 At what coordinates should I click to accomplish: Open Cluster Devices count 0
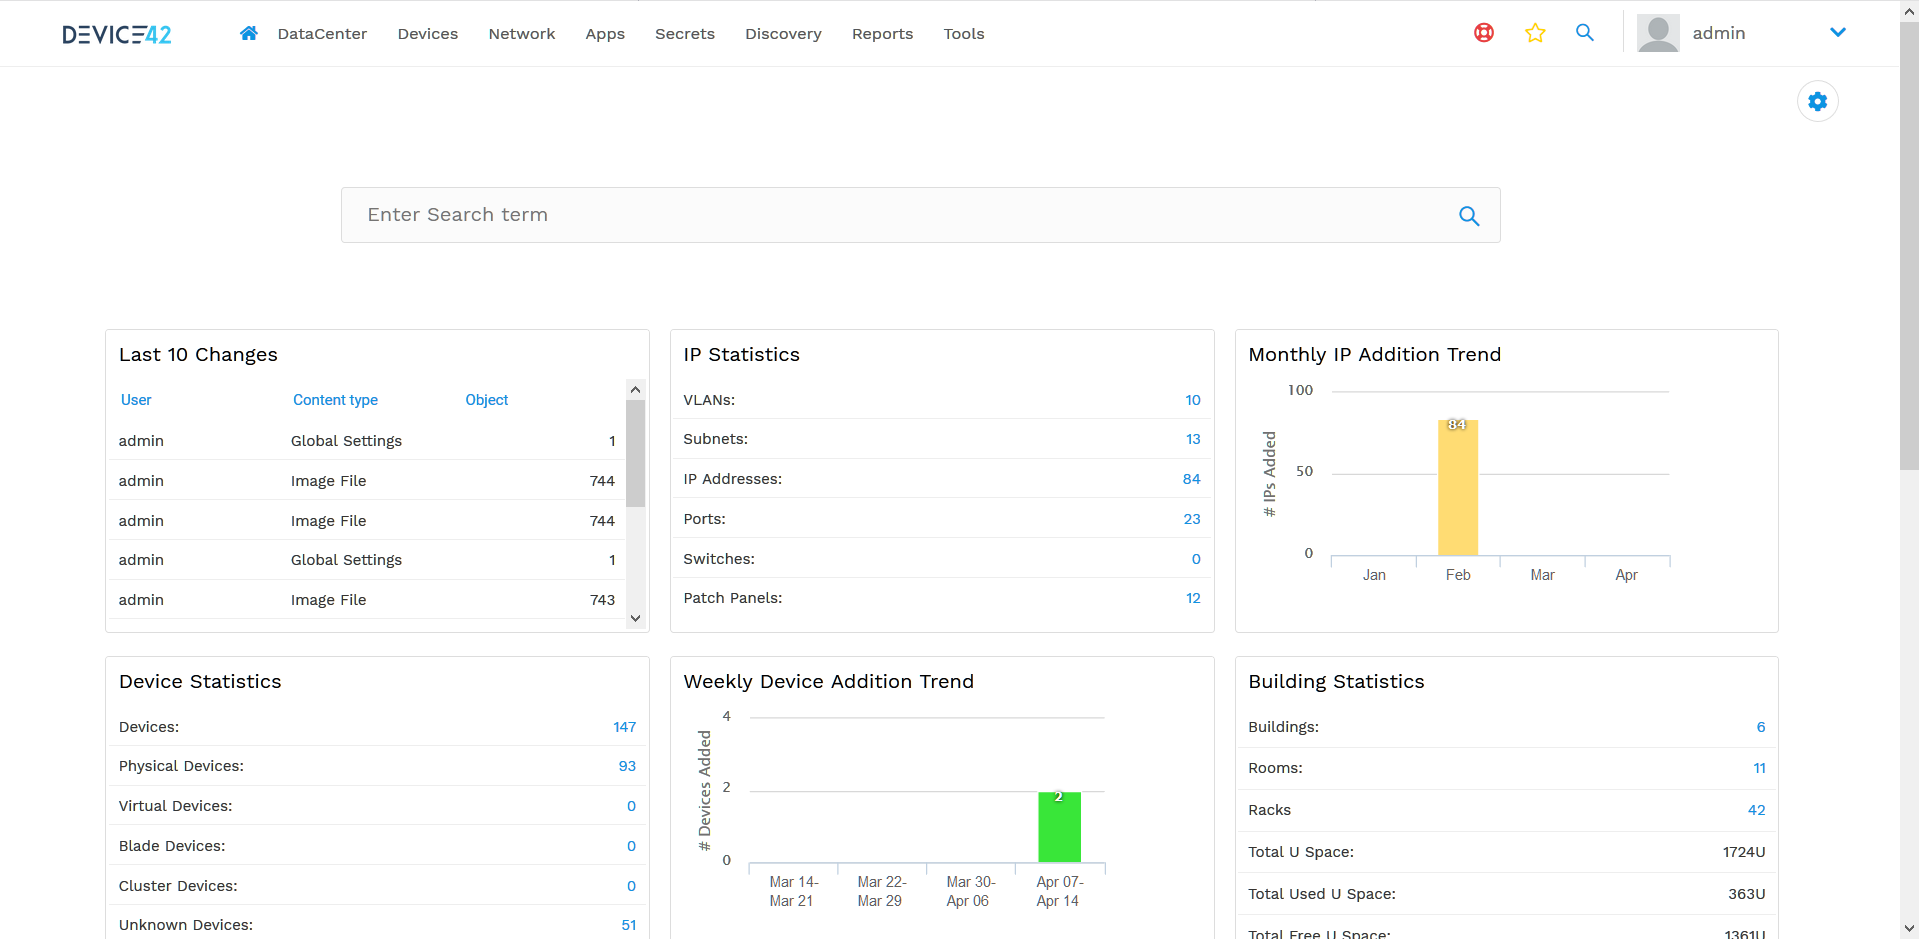[631, 886]
